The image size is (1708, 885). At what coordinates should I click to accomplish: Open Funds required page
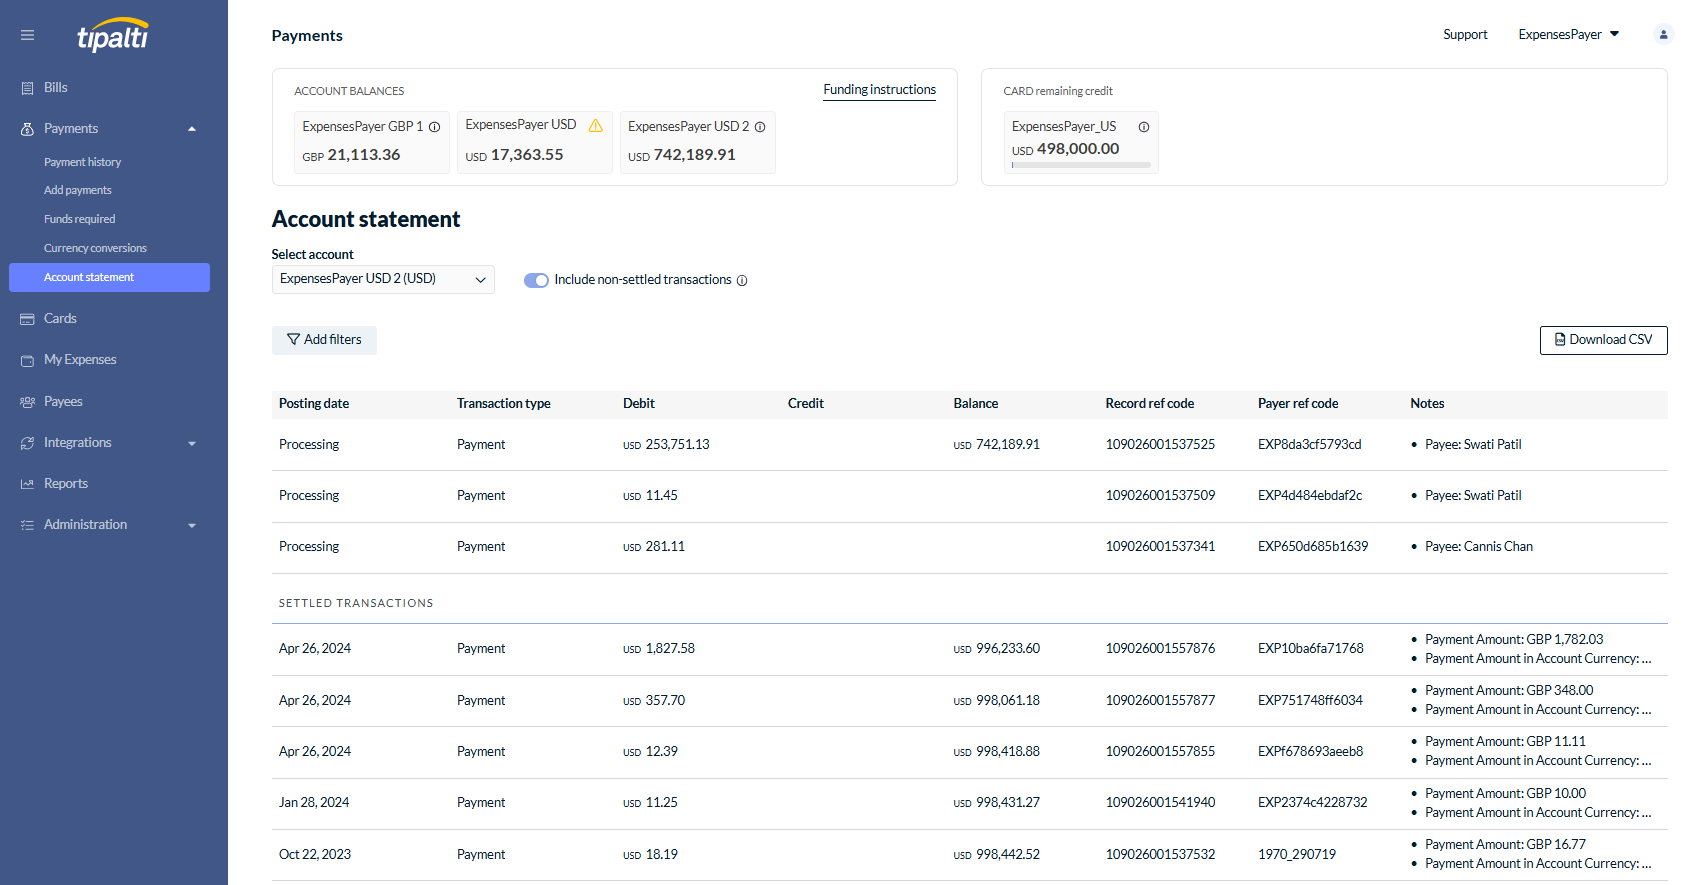[79, 219]
